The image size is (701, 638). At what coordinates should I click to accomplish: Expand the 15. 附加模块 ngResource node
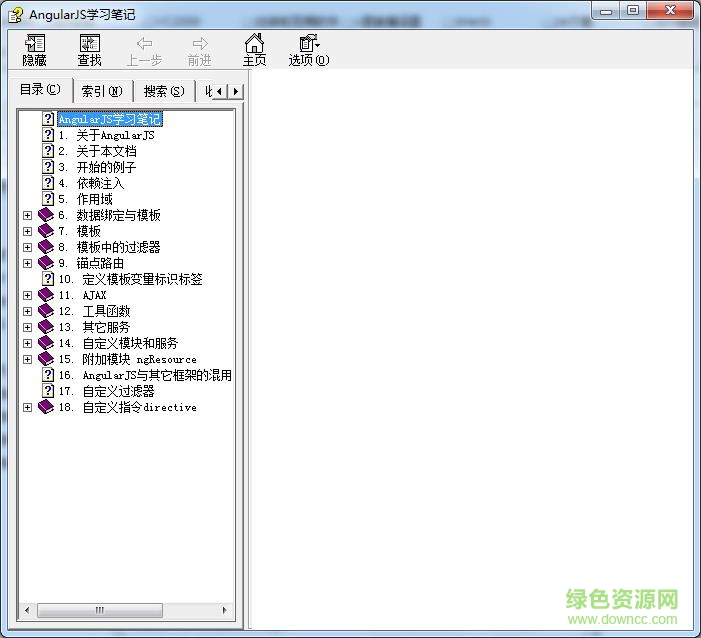click(28, 359)
